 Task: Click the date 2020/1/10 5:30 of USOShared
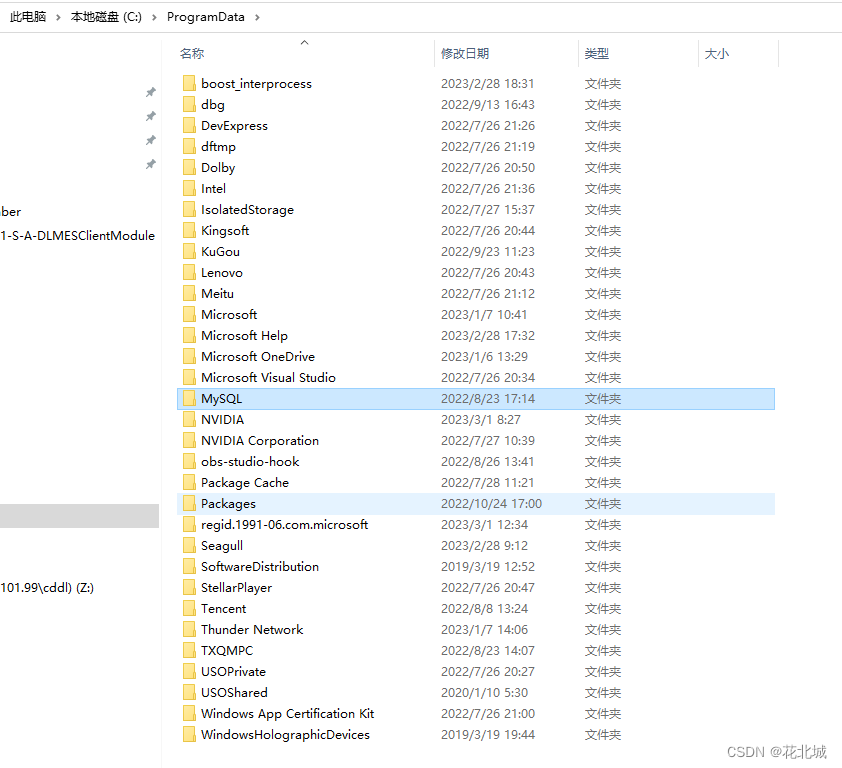click(x=484, y=692)
